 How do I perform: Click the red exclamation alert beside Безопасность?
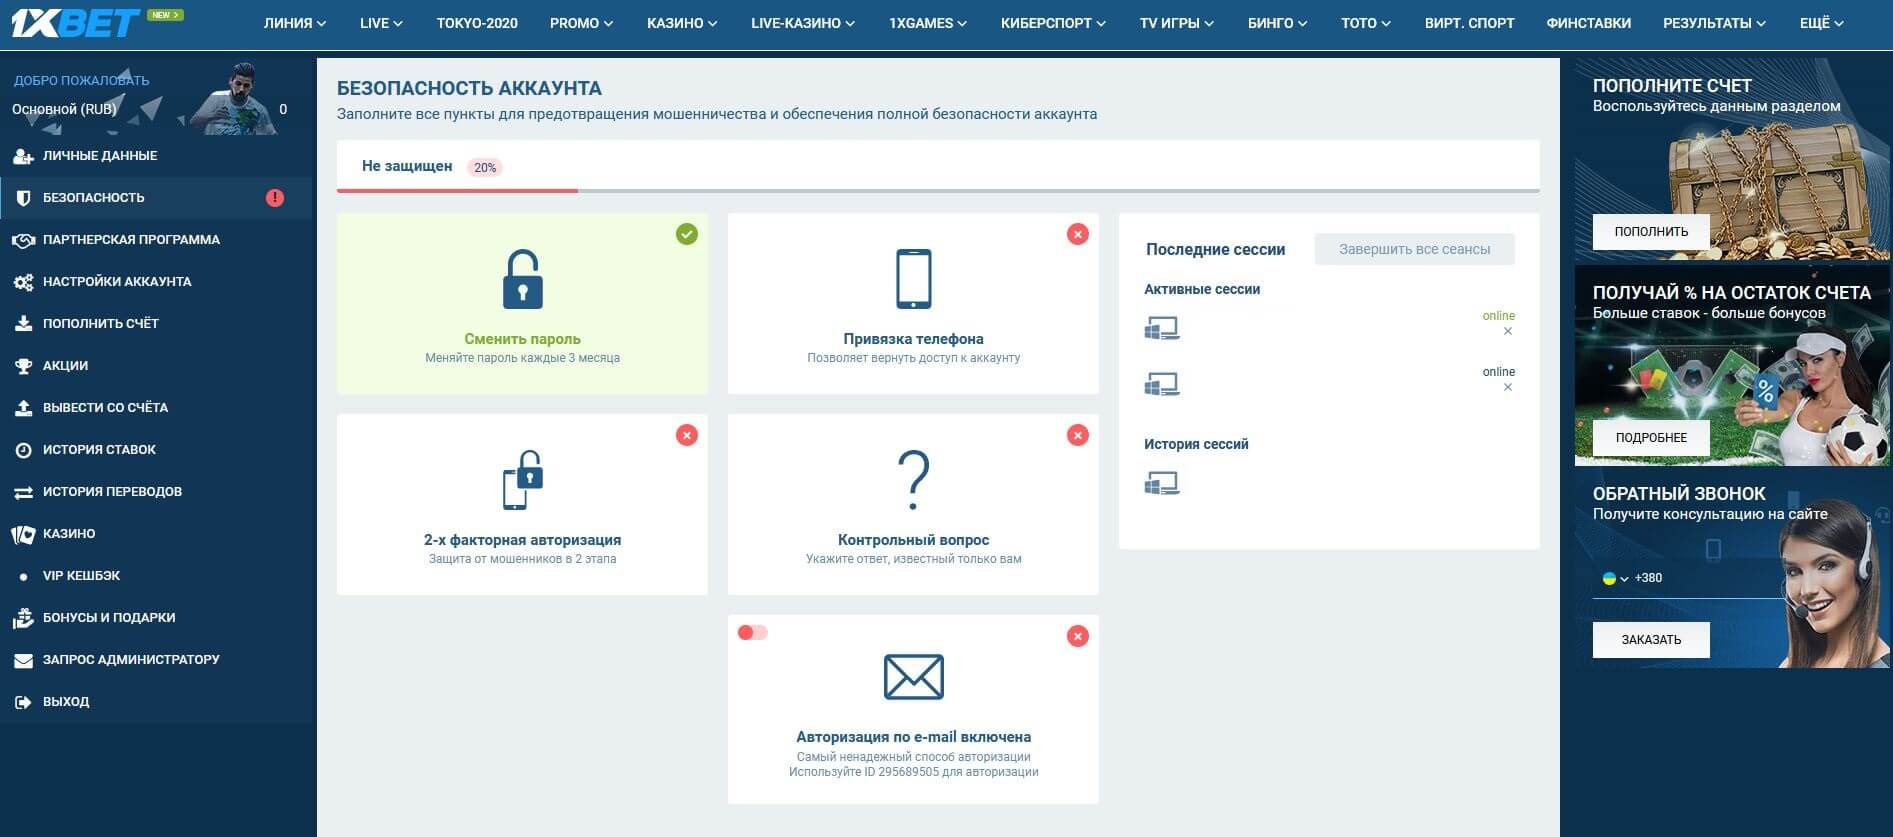click(275, 198)
